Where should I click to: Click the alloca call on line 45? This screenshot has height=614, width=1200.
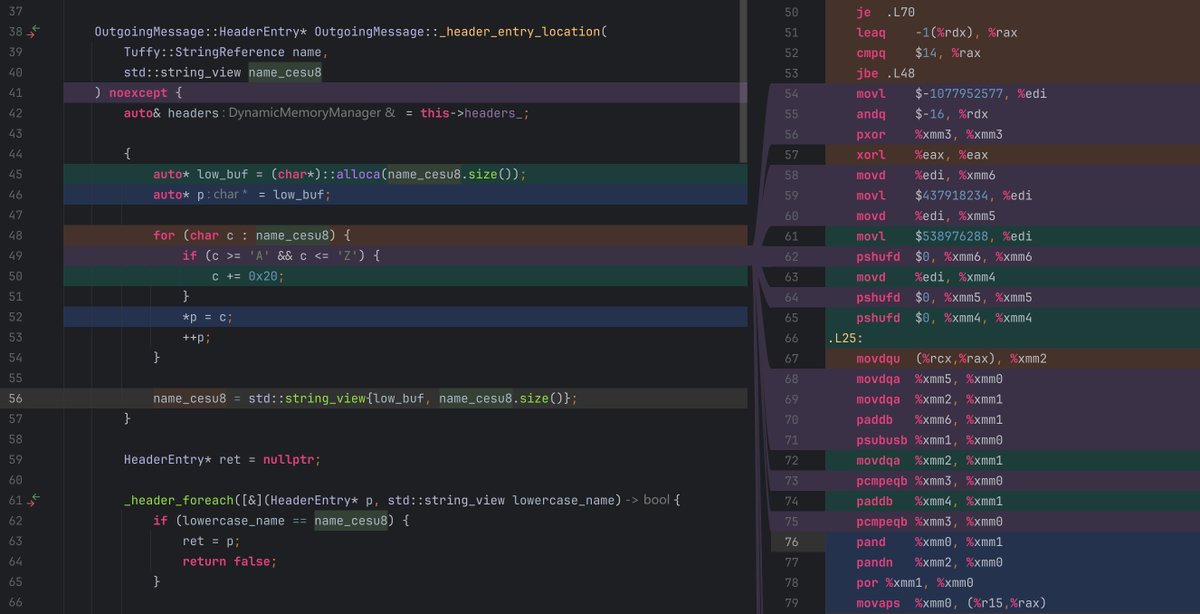click(x=358, y=174)
